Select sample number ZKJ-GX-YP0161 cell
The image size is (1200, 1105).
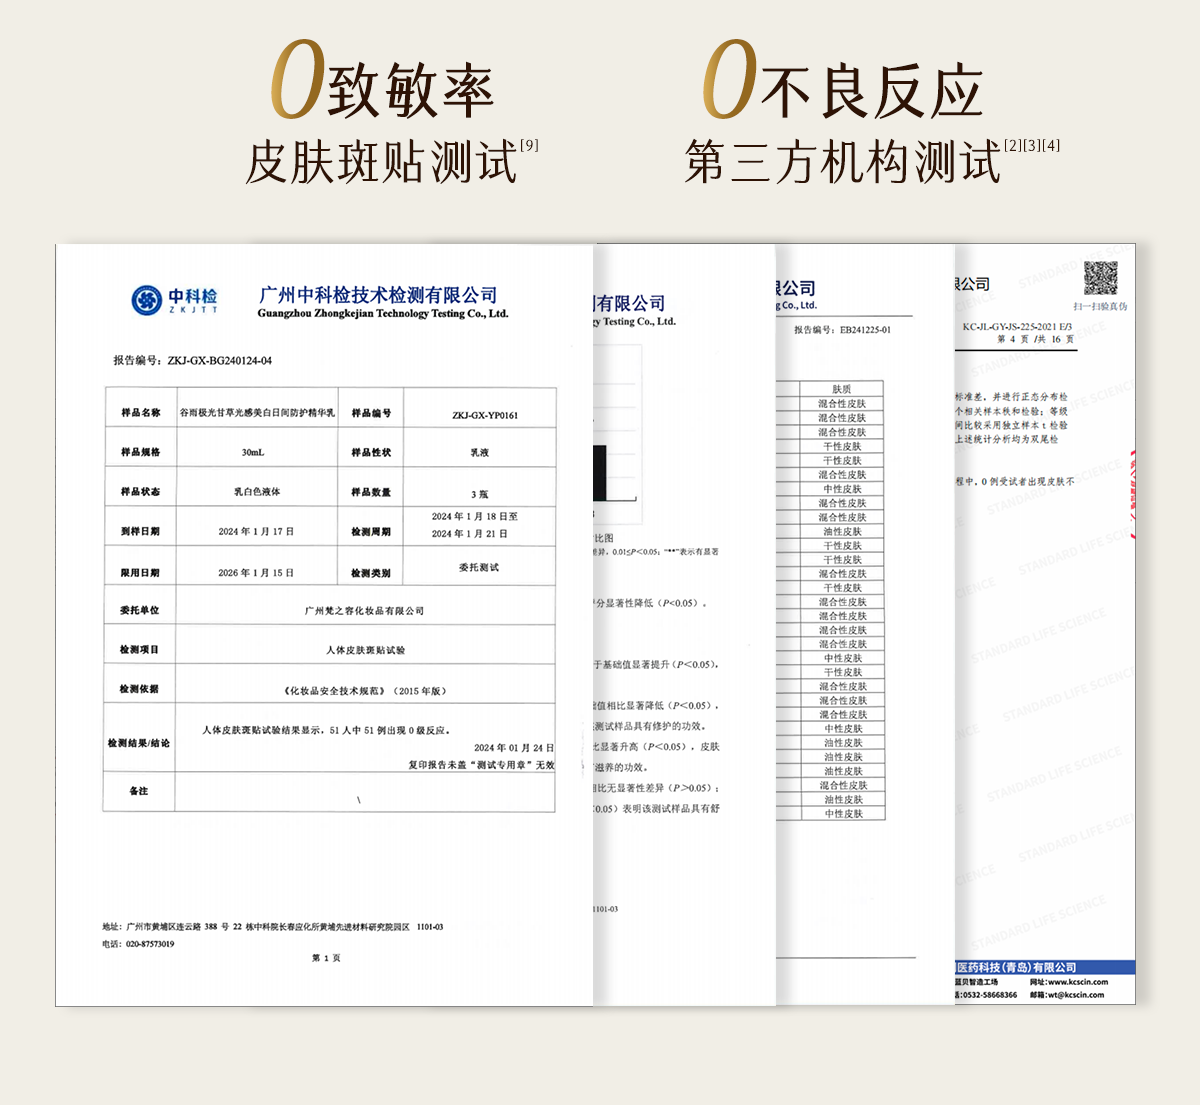484,415
